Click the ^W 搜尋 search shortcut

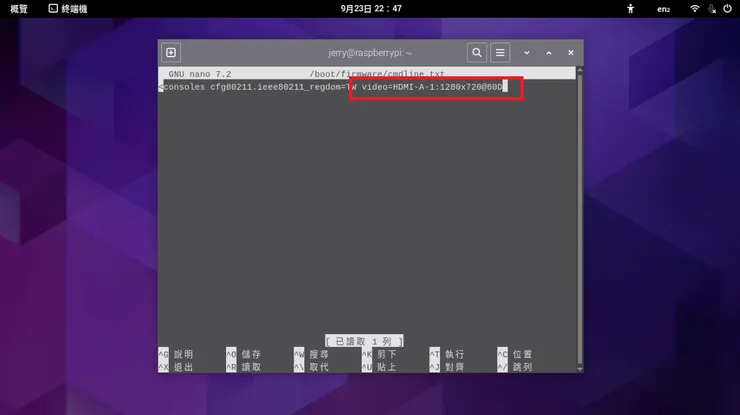[311, 354]
